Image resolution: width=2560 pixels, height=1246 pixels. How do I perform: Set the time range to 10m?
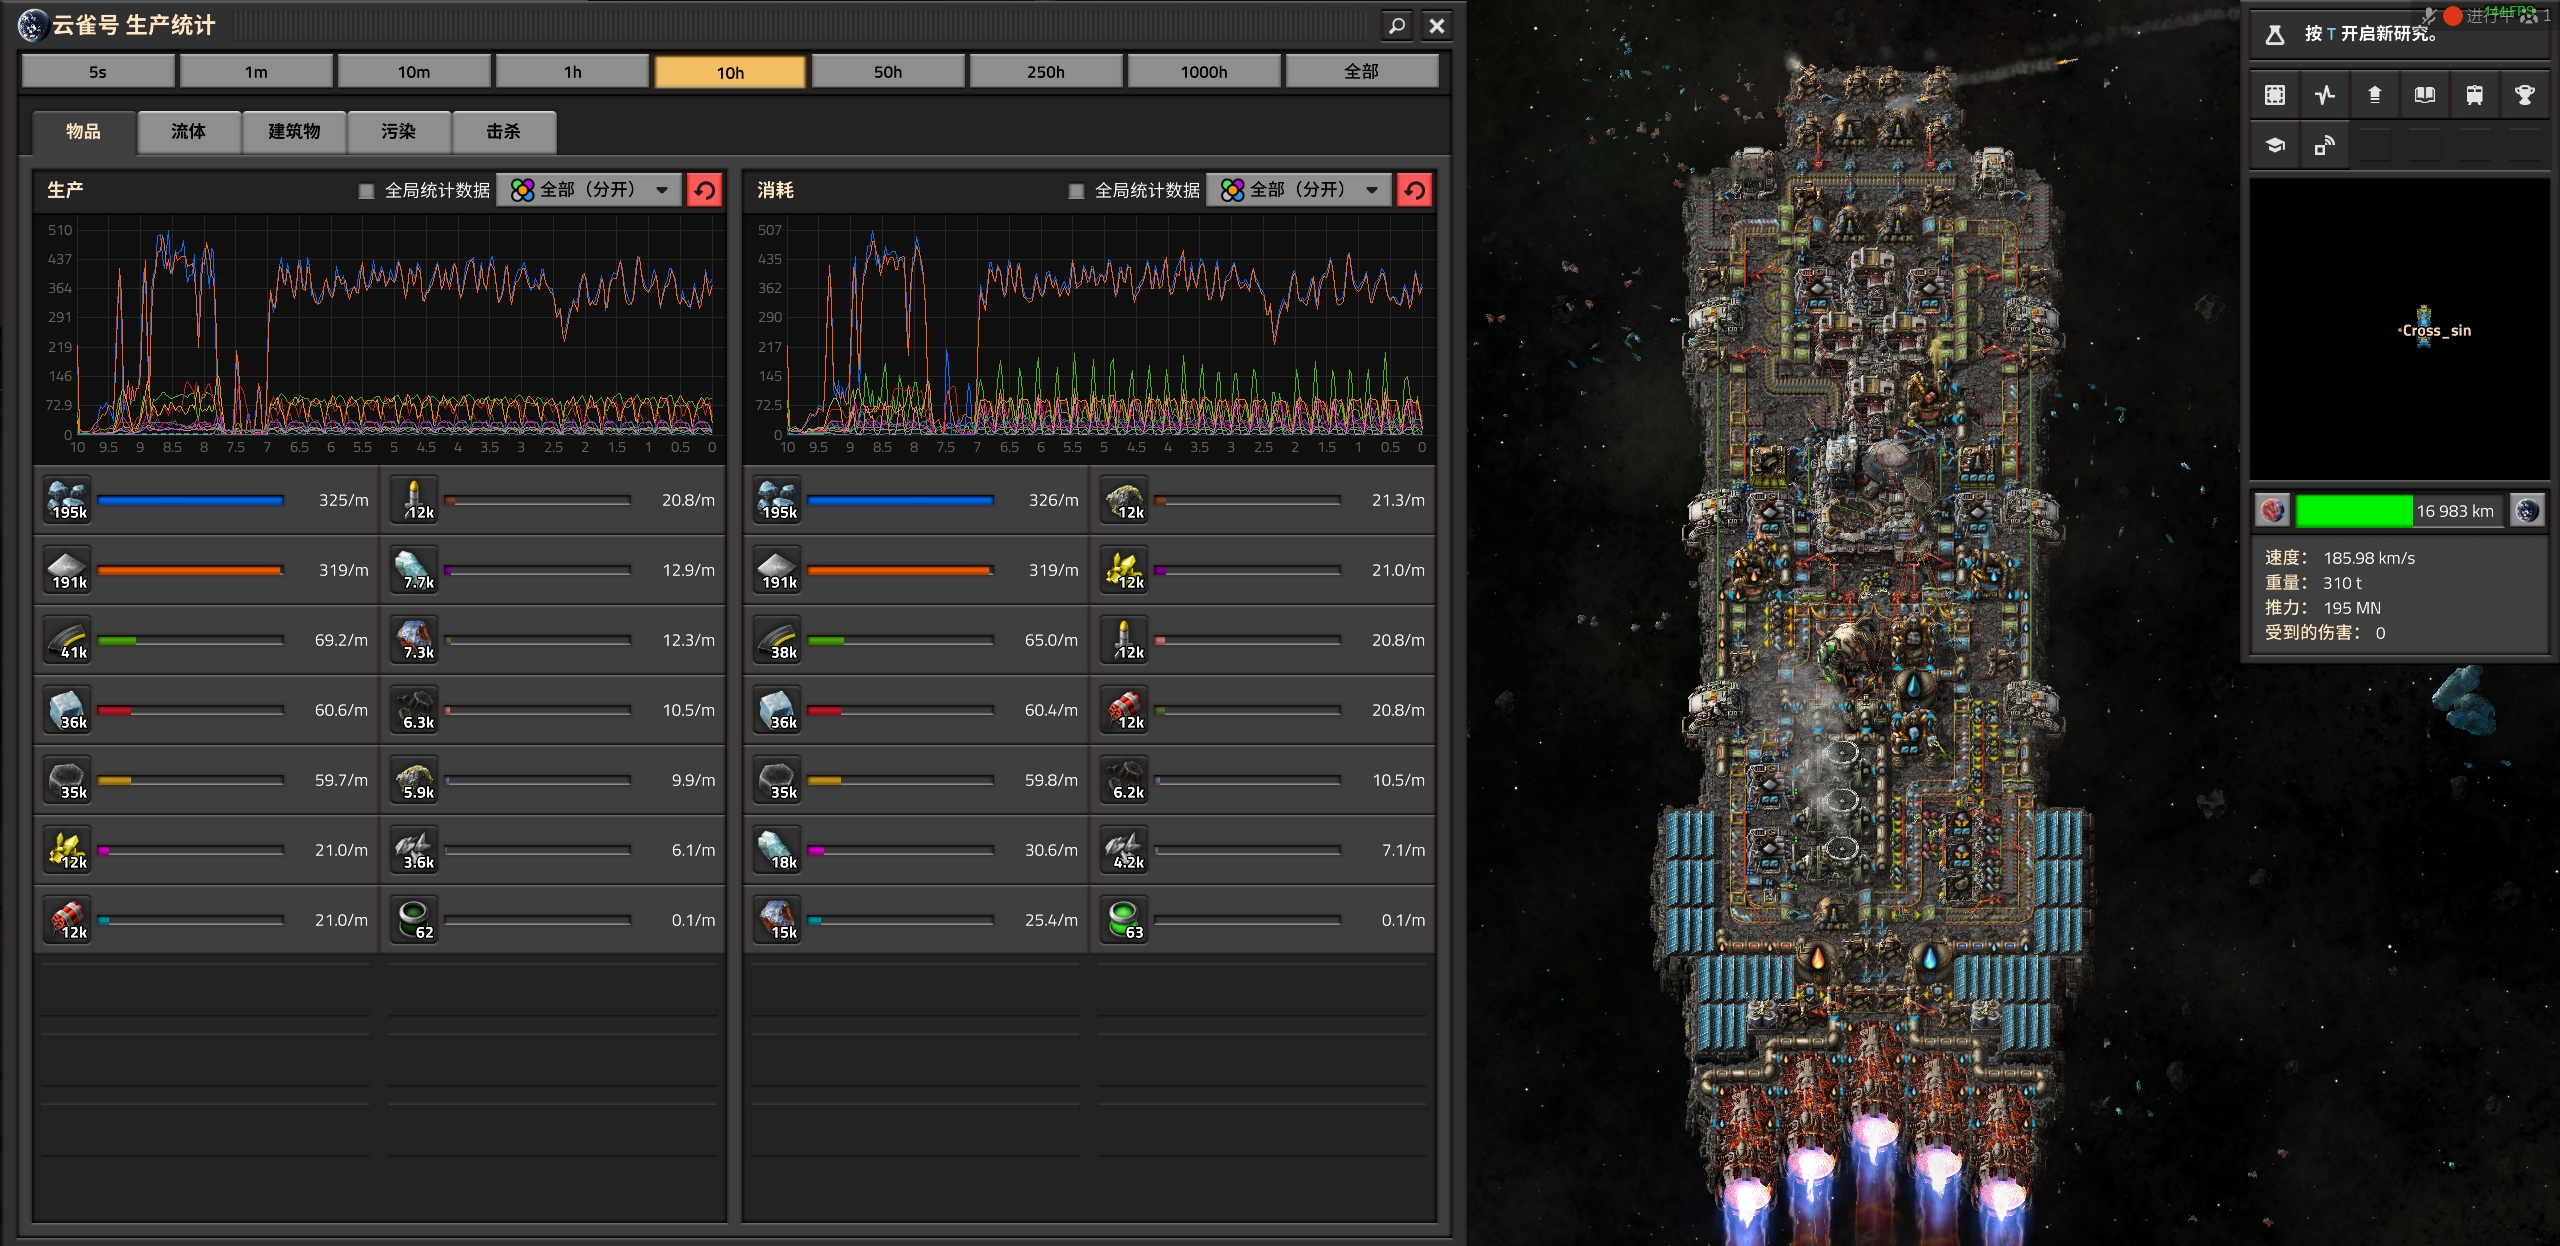click(x=414, y=72)
